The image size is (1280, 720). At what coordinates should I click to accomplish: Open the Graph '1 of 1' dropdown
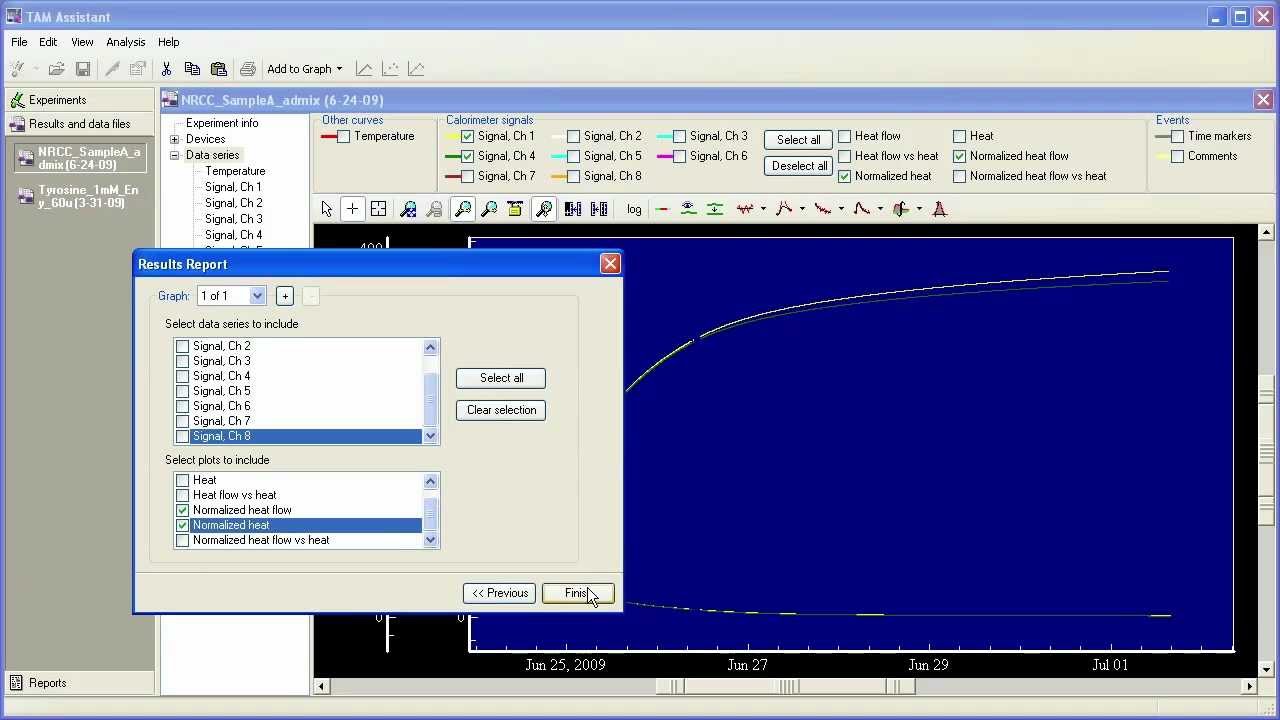pos(257,296)
